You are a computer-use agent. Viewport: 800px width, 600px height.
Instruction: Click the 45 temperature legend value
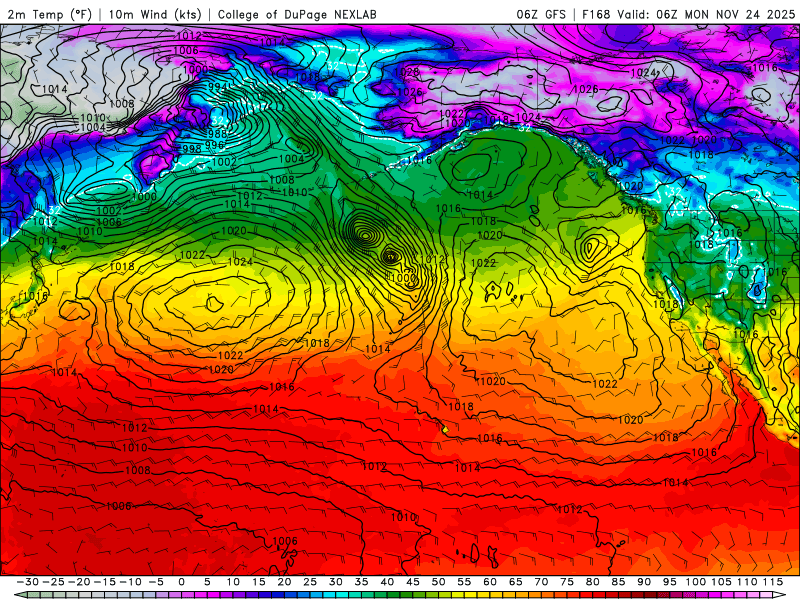pos(412,582)
